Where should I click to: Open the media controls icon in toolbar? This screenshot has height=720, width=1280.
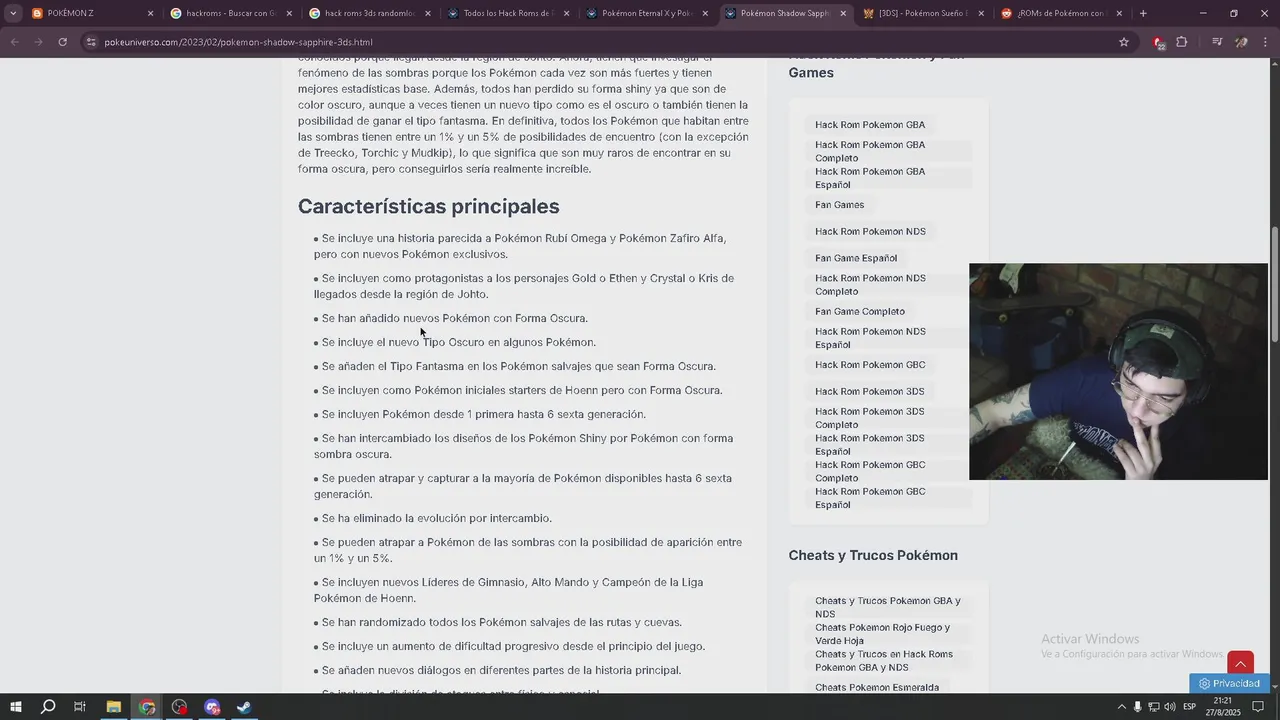coord(1217,42)
